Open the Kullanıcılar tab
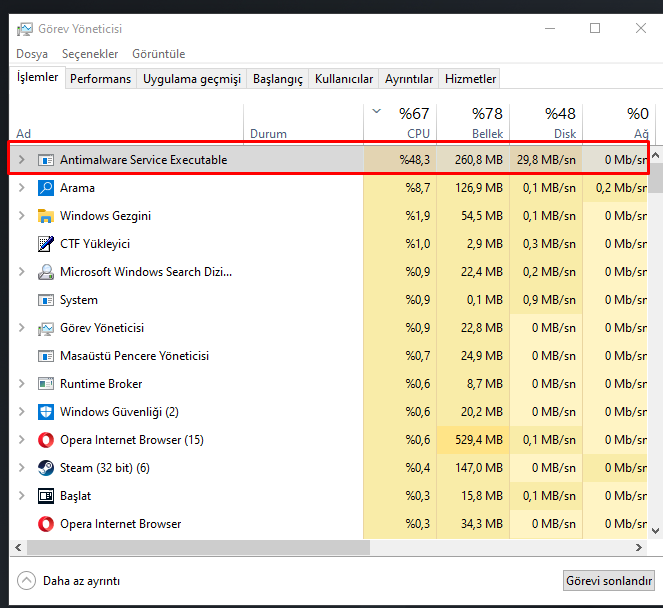663x608 pixels. [344, 79]
